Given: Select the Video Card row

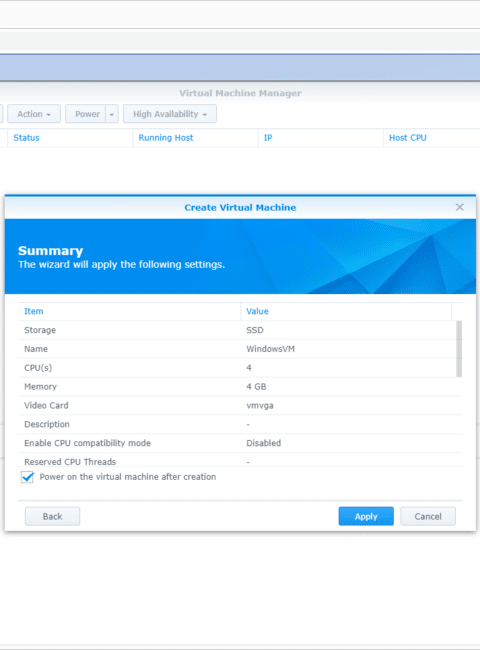Looking at the screenshot, I should click(x=240, y=405).
